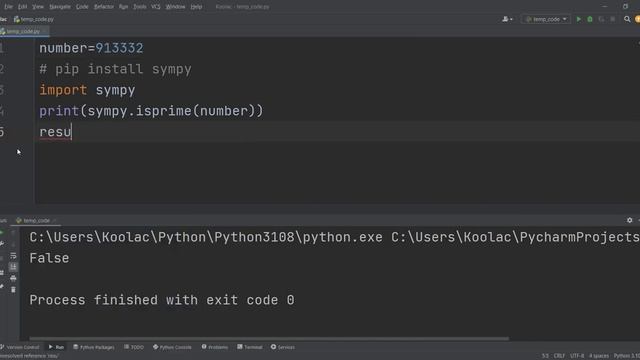Expand the user account dropdown in the toolbar
This screenshot has height=360, width=640.
click(507, 19)
